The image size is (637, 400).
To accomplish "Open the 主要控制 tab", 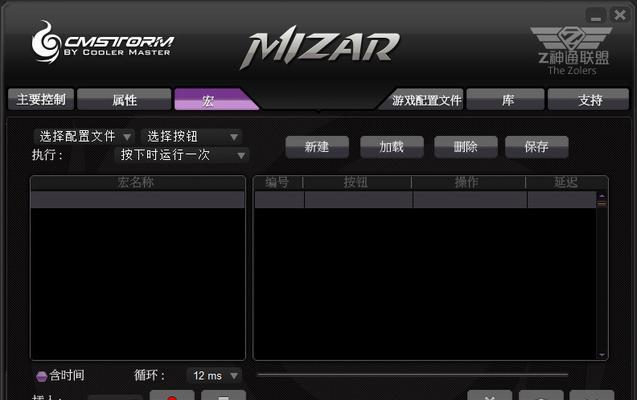I will tap(41, 99).
